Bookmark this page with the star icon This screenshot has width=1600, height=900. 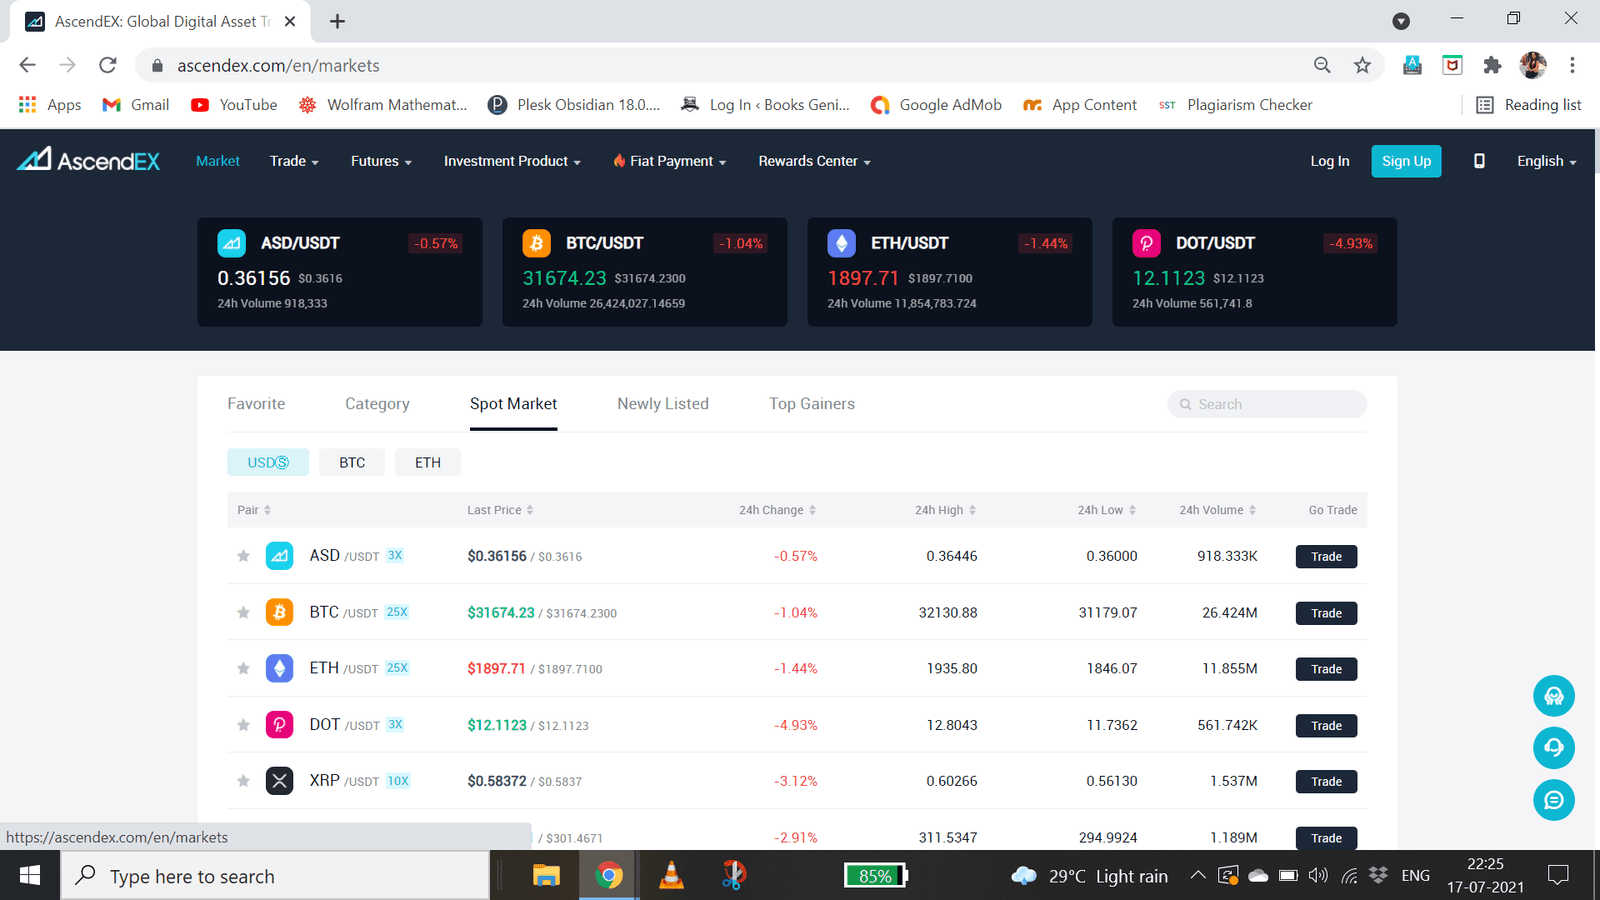[x=1362, y=65]
